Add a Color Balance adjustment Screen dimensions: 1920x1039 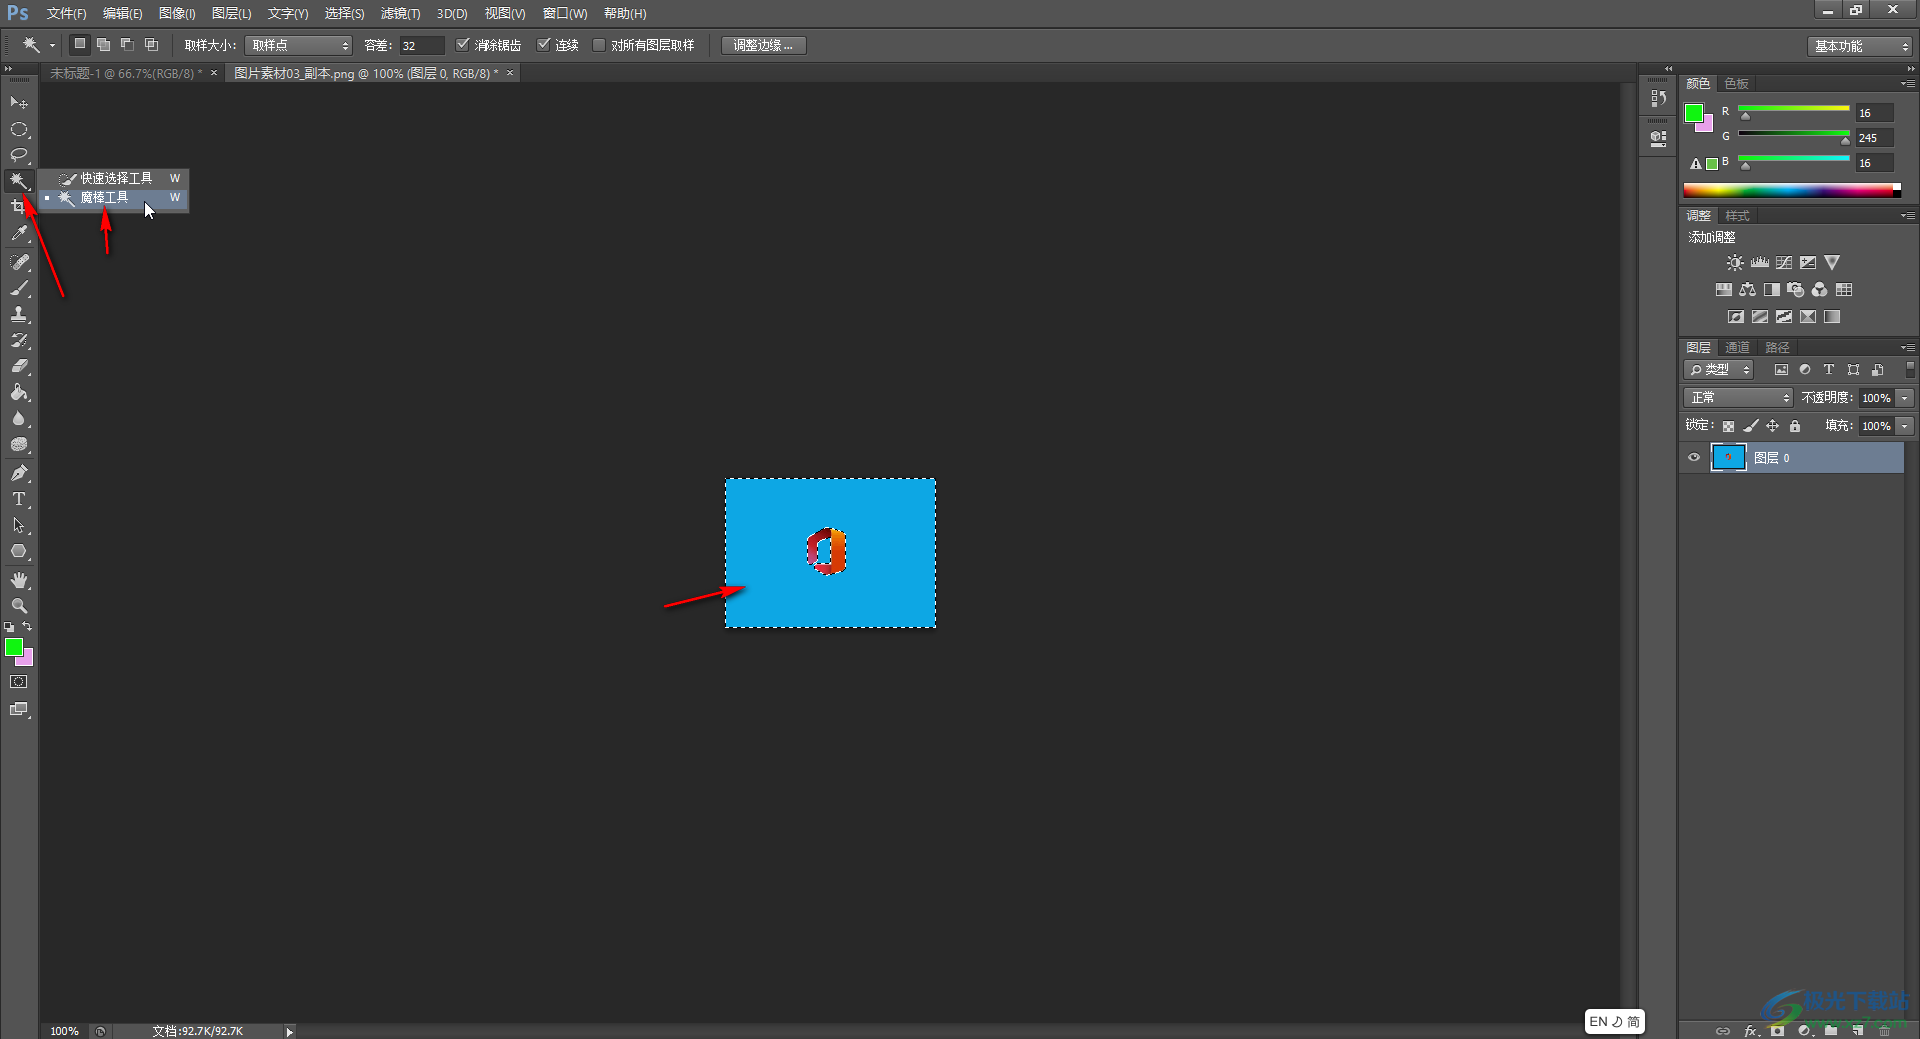pos(1748,290)
